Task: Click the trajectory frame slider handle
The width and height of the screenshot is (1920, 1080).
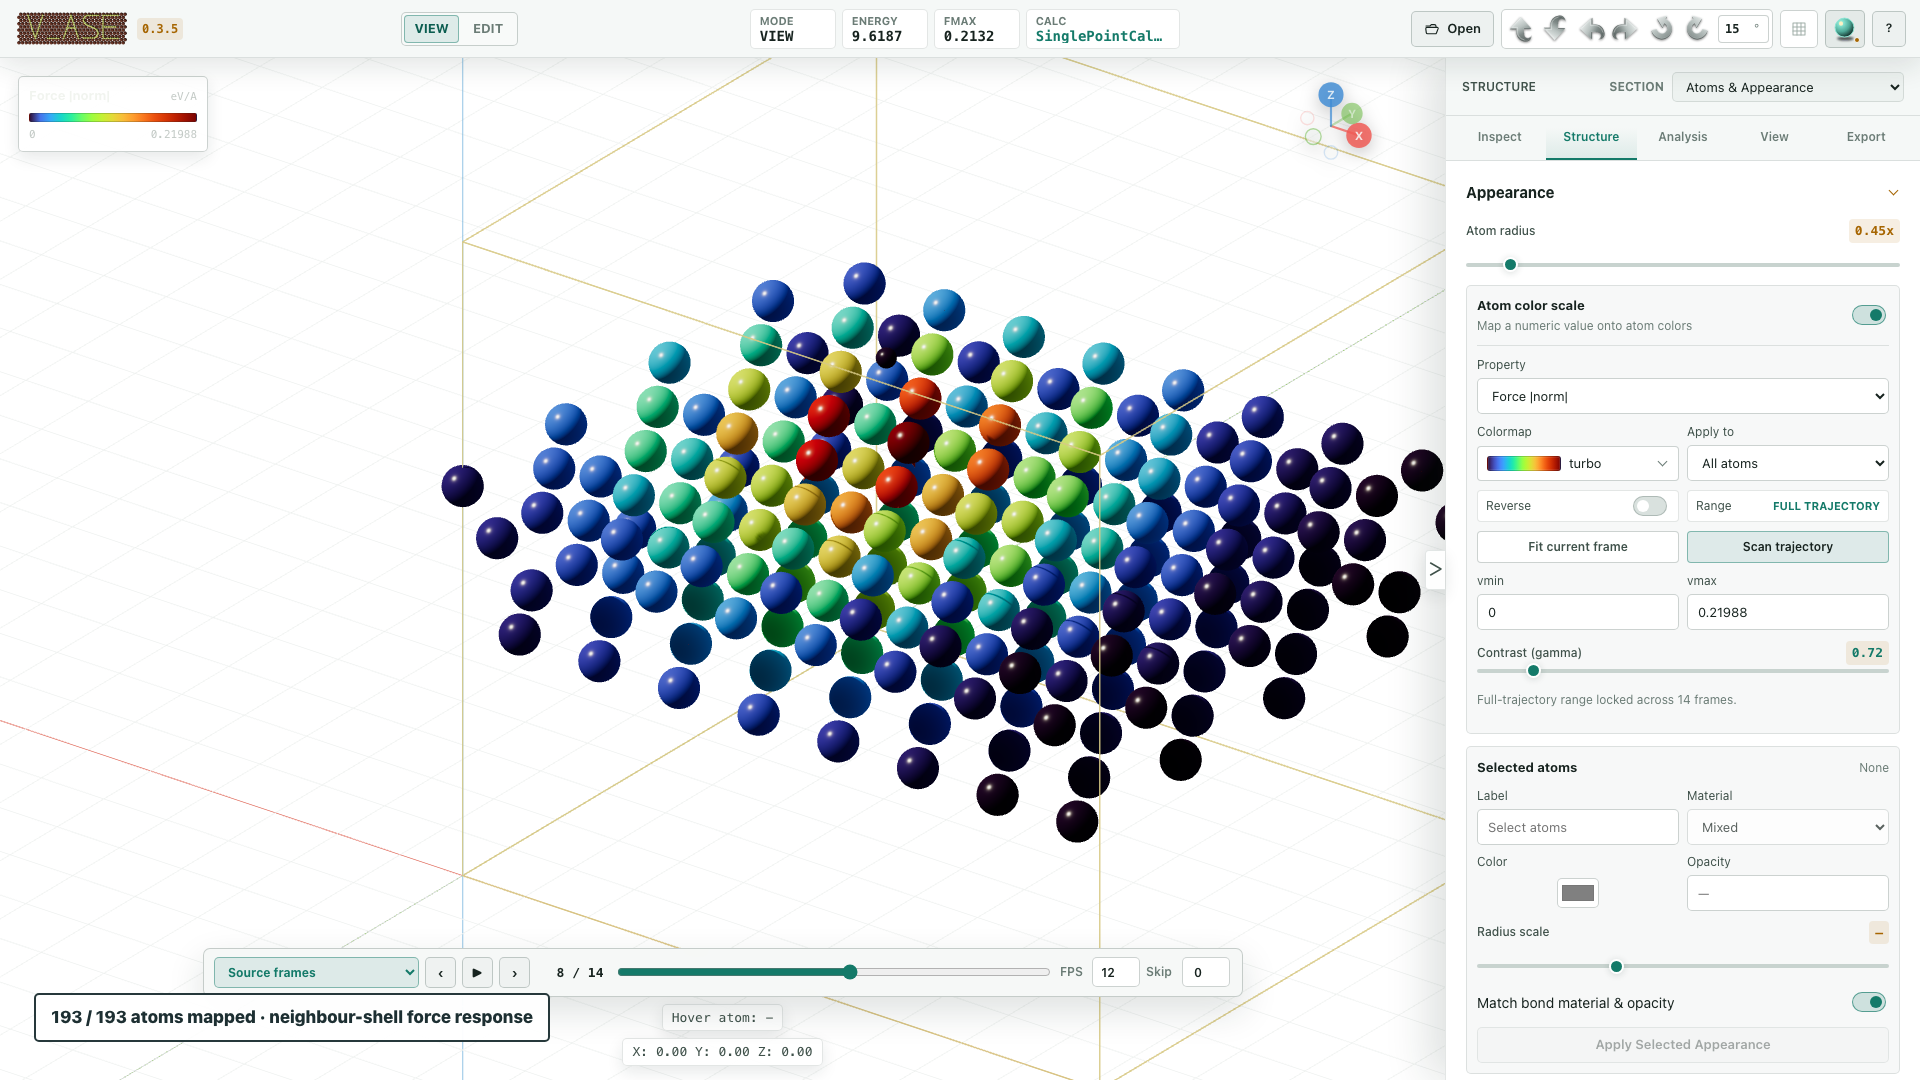Action: click(x=850, y=972)
